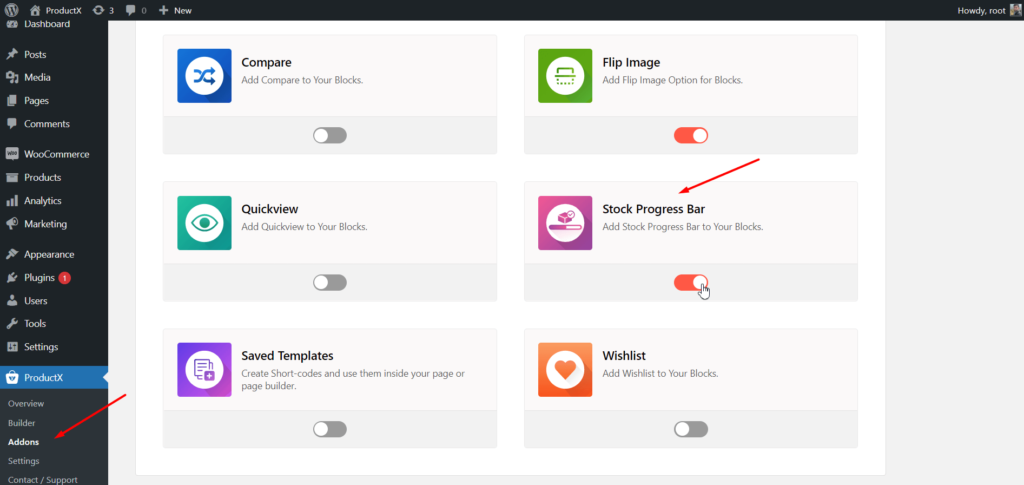The height and width of the screenshot is (485, 1024).
Task: Click the Posts pin icon in sidebar
Action: (x=12, y=55)
